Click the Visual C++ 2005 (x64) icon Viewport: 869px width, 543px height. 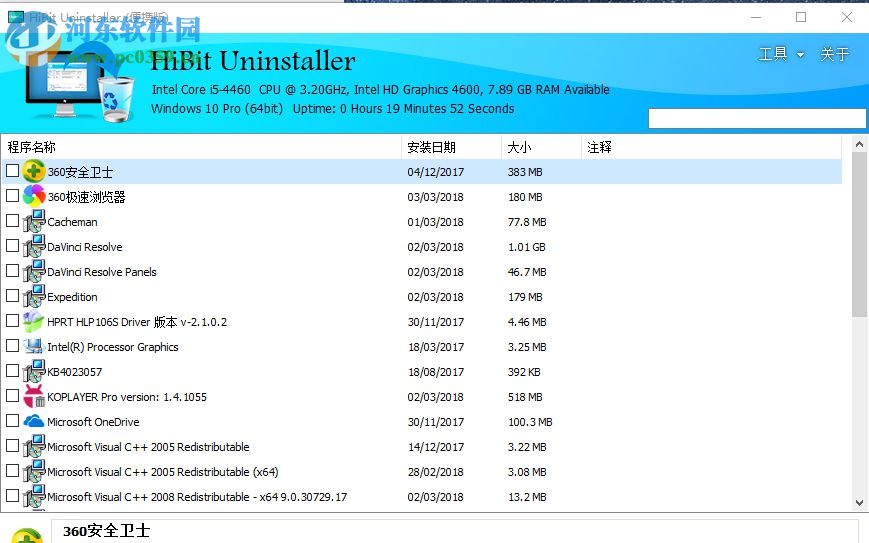pos(34,471)
